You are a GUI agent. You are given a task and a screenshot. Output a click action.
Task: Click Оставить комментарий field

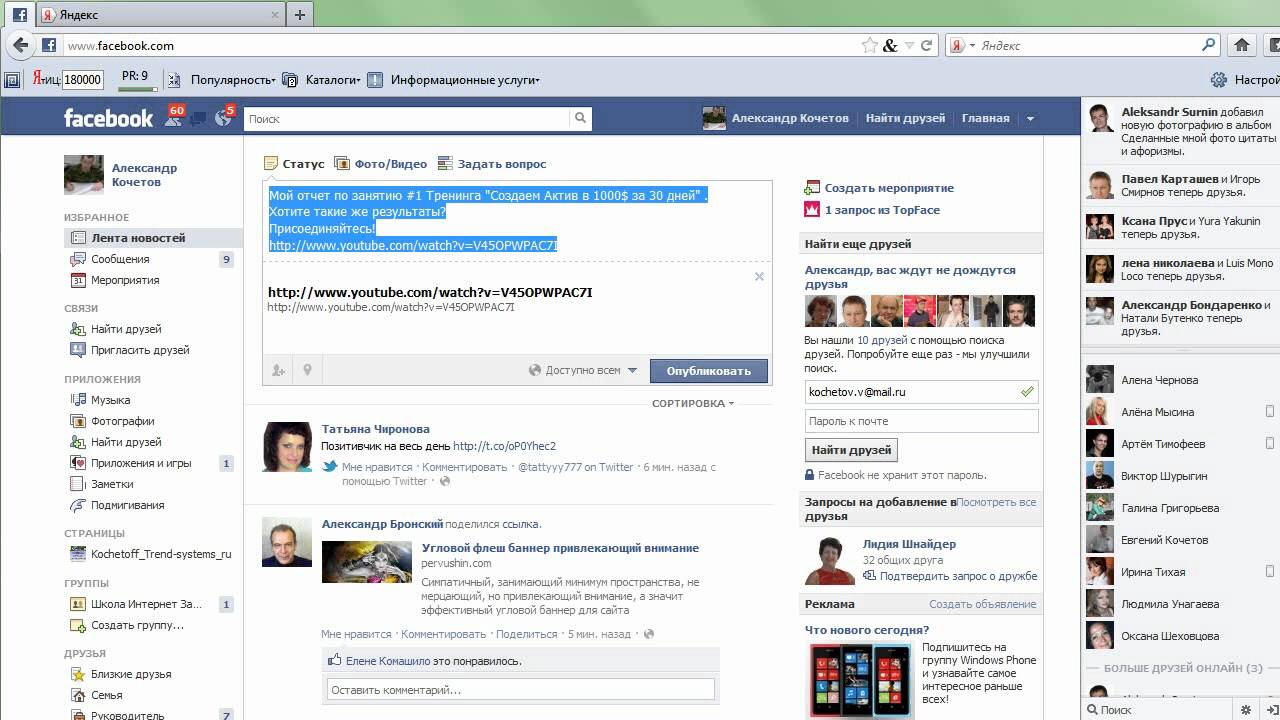521,689
